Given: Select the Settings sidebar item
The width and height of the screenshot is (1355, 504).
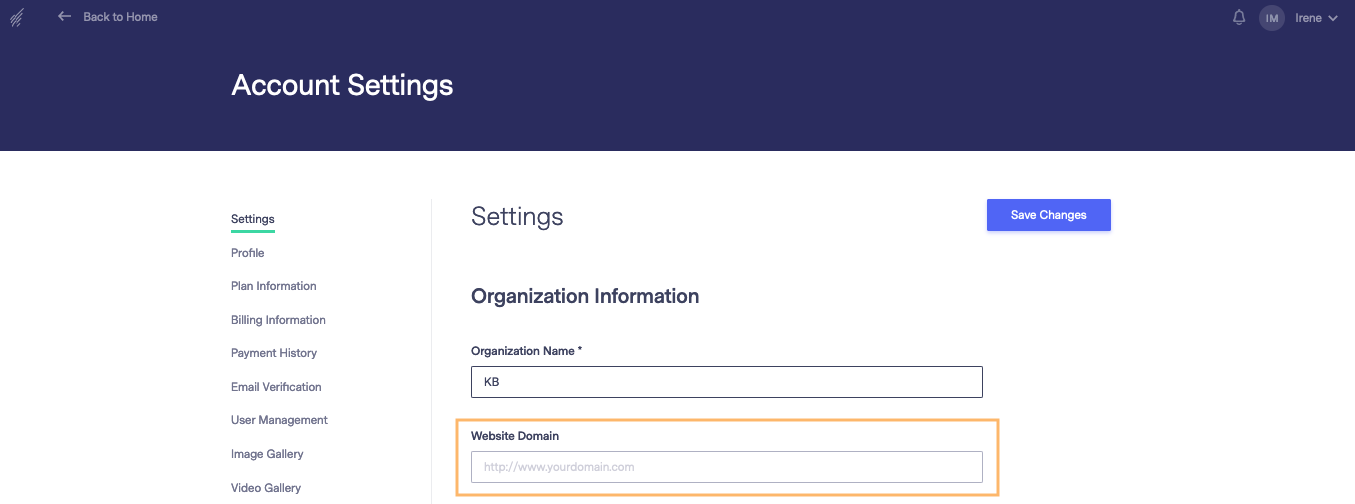Looking at the screenshot, I should click(x=253, y=219).
